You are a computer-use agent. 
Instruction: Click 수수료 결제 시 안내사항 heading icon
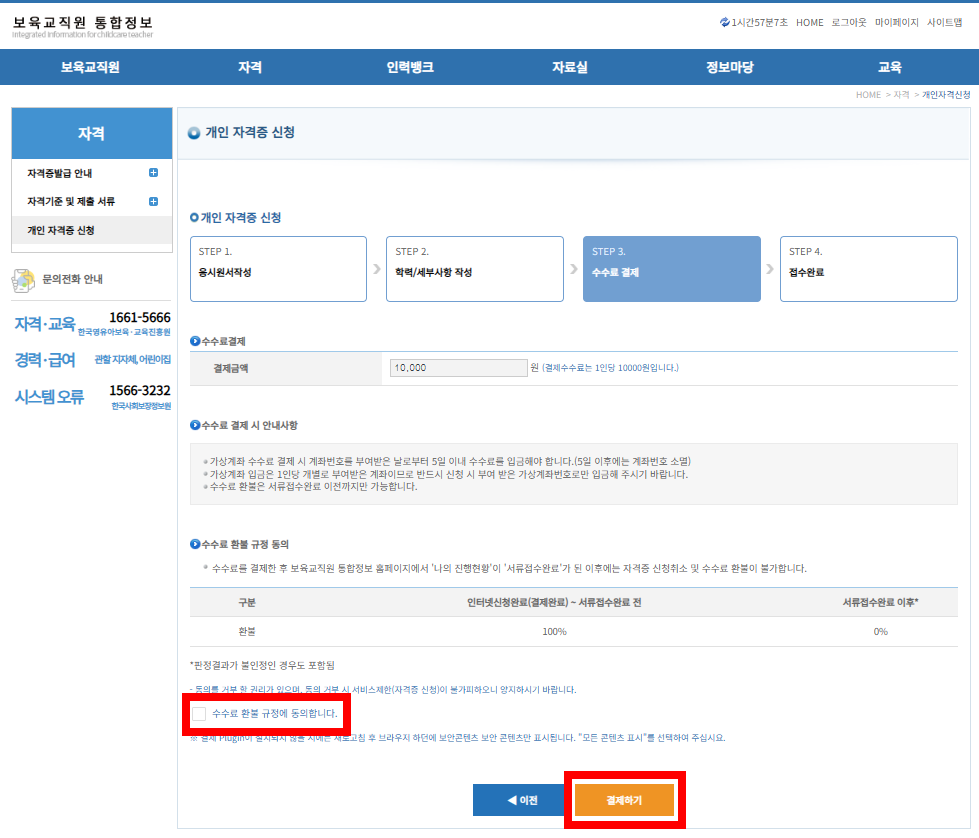point(195,426)
